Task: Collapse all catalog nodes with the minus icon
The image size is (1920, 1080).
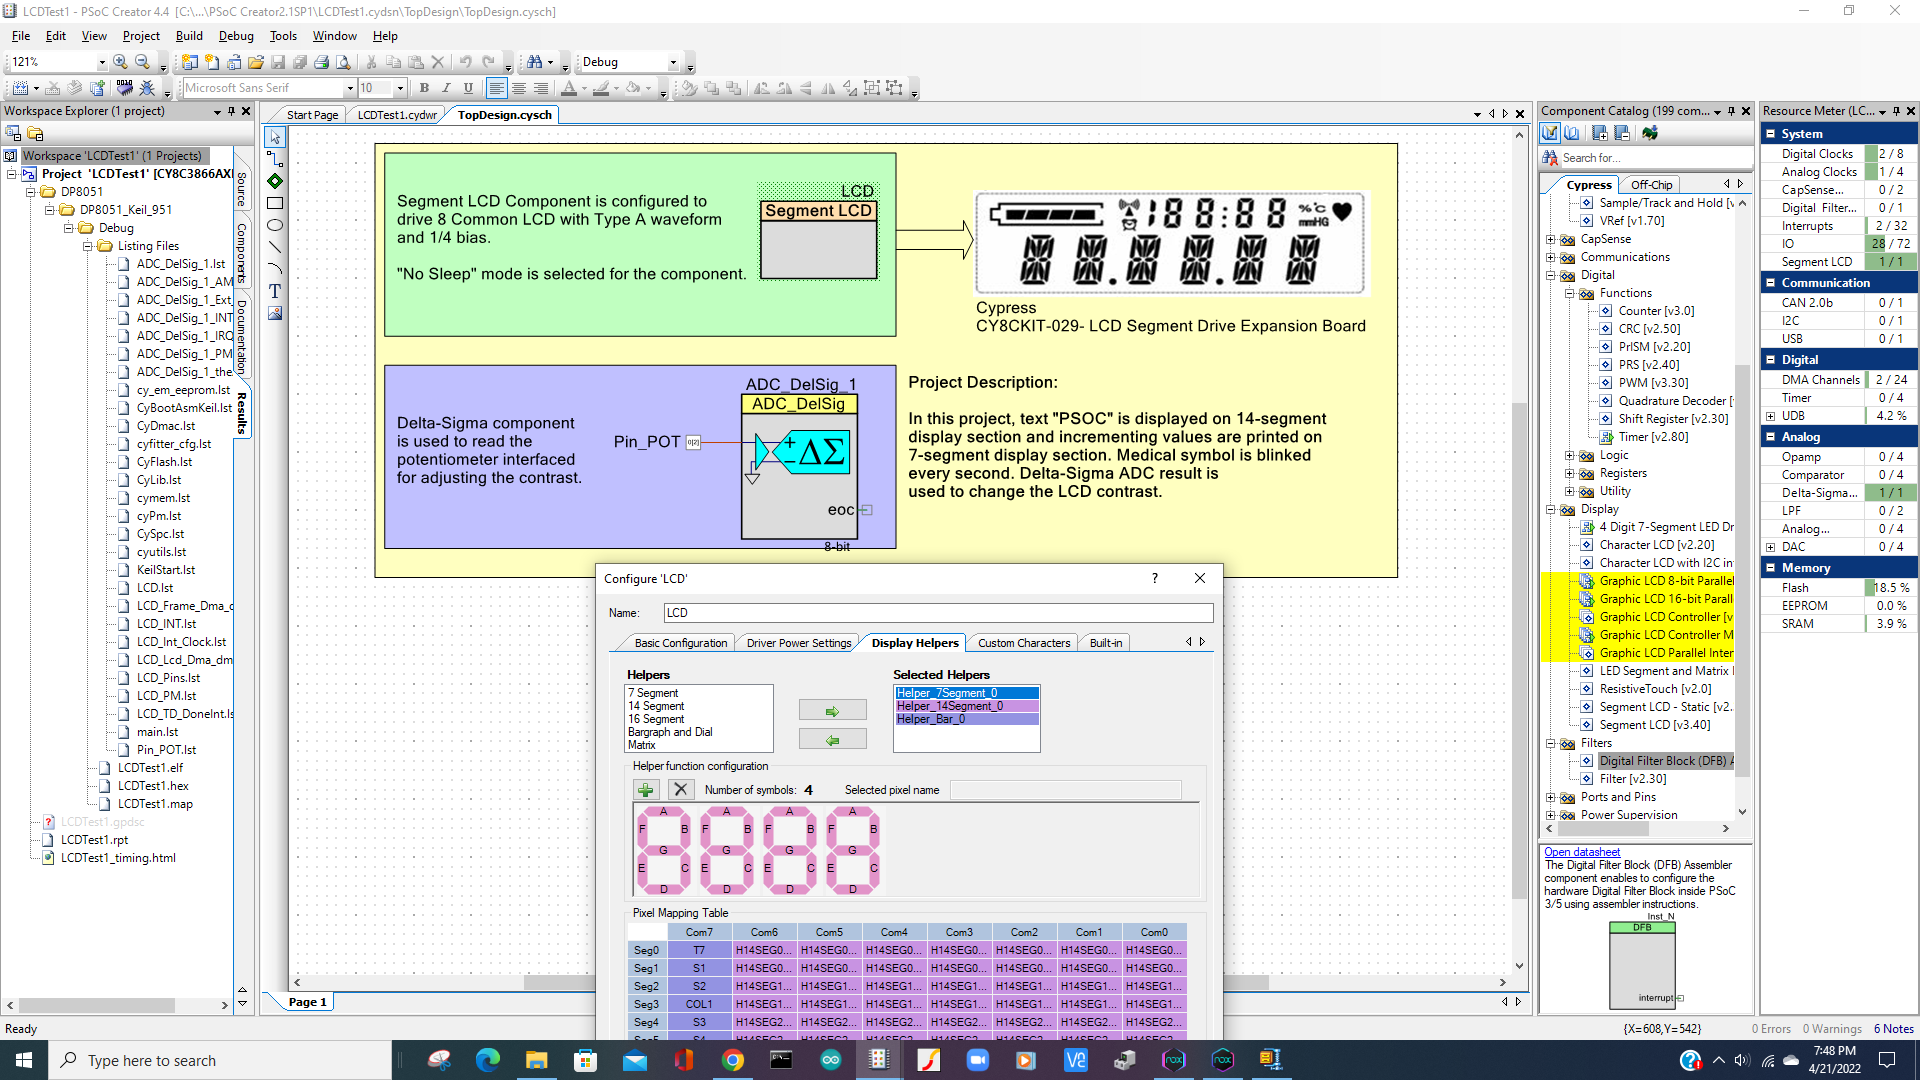Action: (x=1622, y=133)
